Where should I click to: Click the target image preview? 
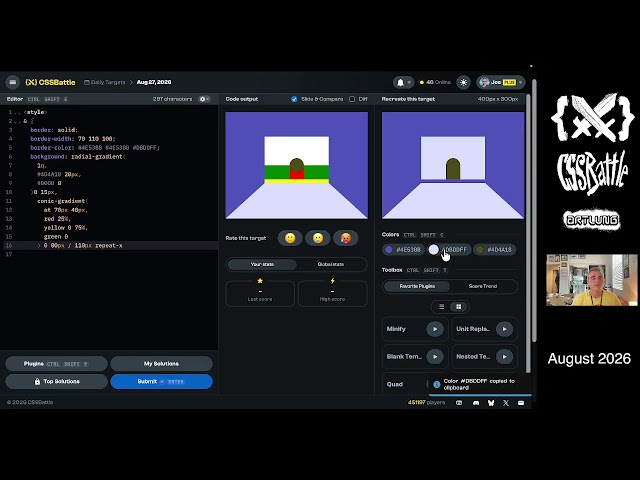(x=453, y=165)
